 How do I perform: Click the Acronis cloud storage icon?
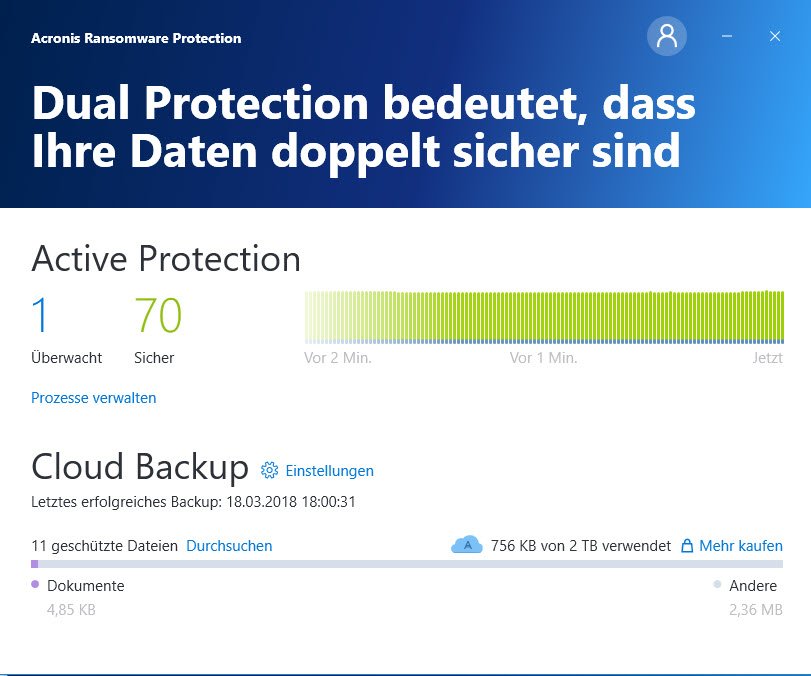(467, 545)
